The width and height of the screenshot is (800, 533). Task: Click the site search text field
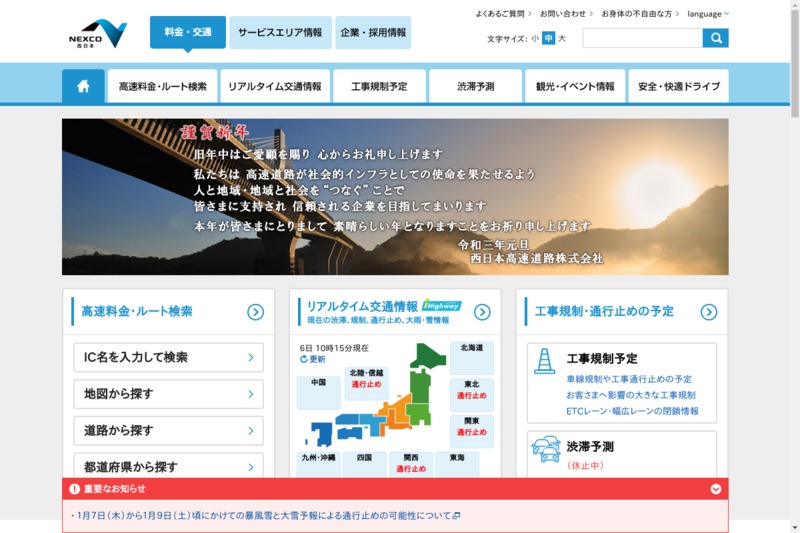click(x=642, y=38)
